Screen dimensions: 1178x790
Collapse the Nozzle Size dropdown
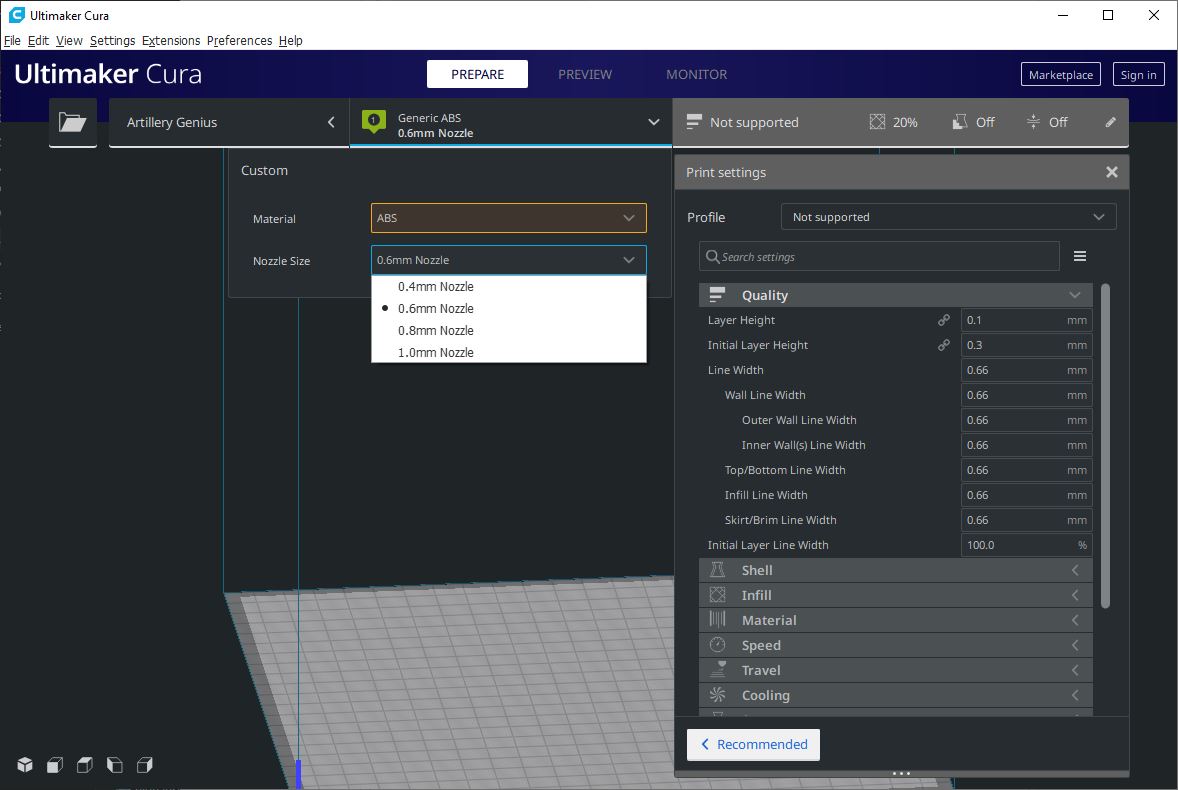coord(509,260)
